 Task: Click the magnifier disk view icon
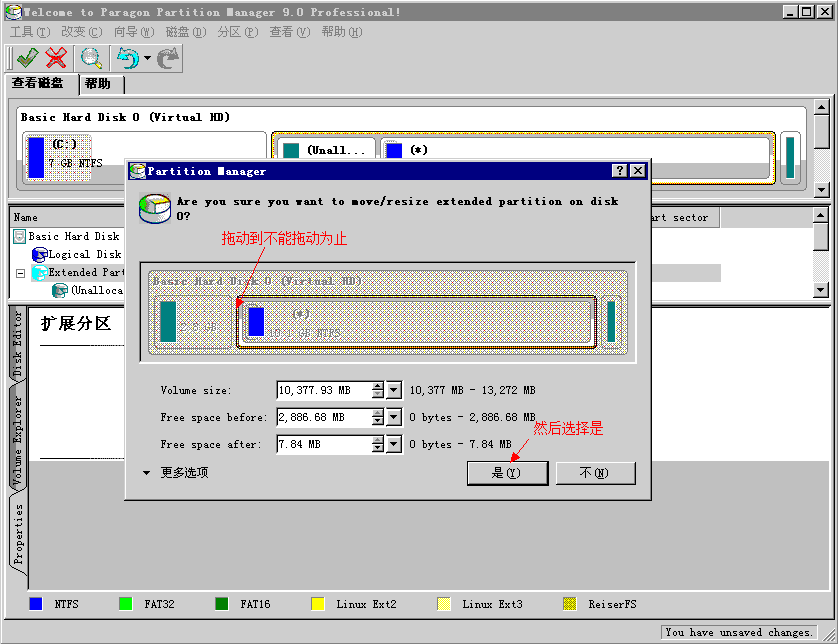[x=92, y=58]
